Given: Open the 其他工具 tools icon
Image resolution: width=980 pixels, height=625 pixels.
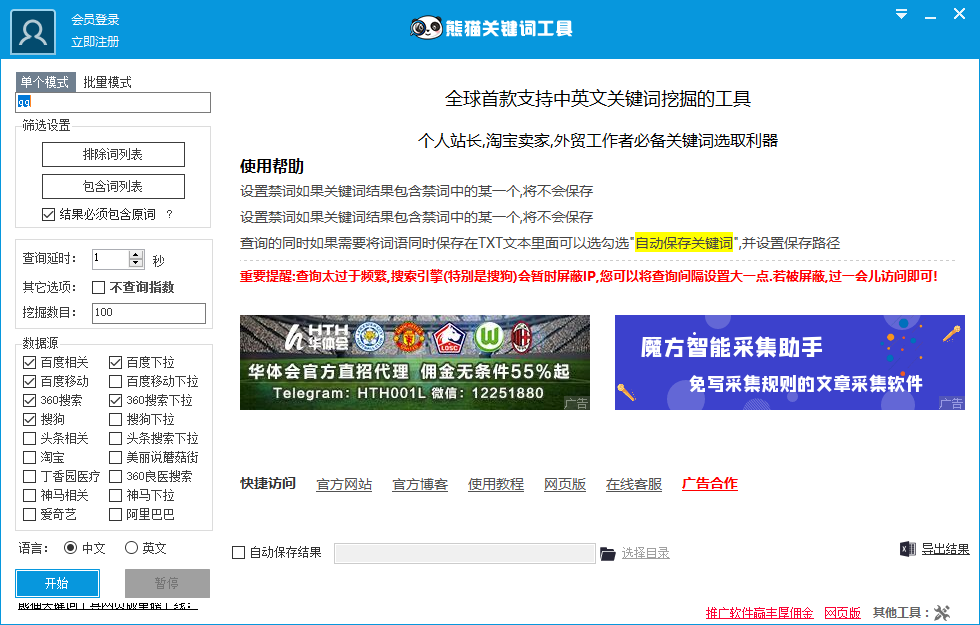Looking at the screenshot, I should pos(942,612).
